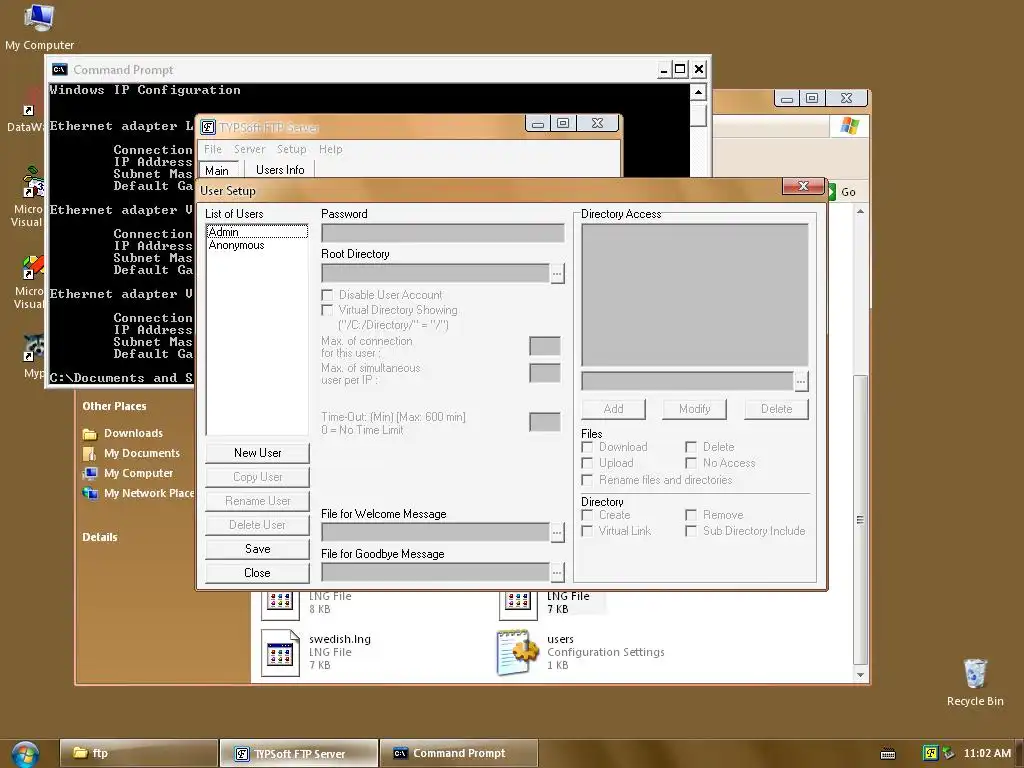Select Anonymous in List of Users
This screenshot has width=1024, height=768.
pyautogui.click(x=257, y=246)
